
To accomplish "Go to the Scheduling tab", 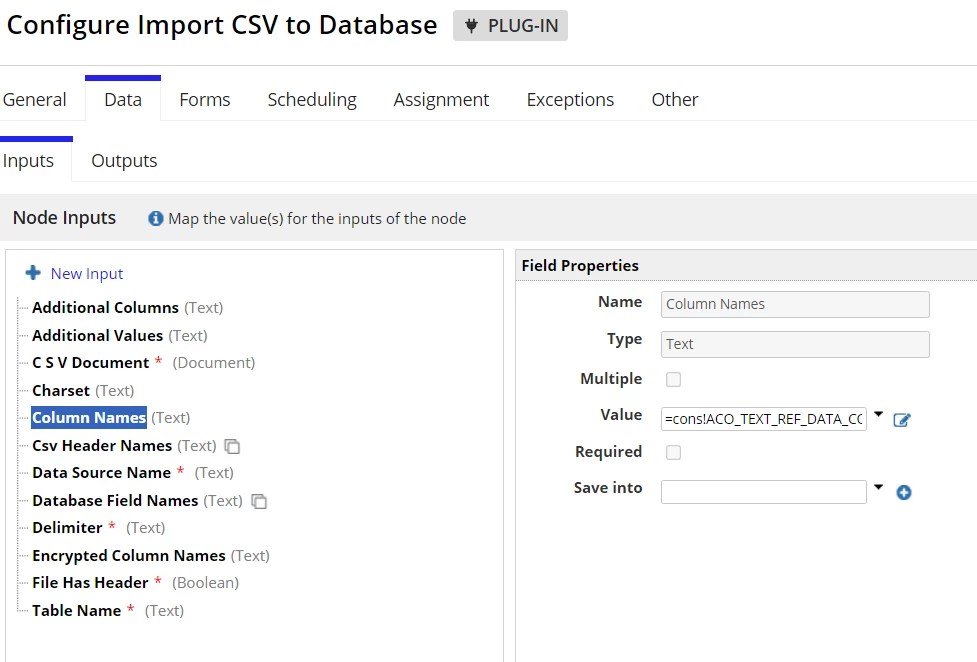I will tap(312, 100).
